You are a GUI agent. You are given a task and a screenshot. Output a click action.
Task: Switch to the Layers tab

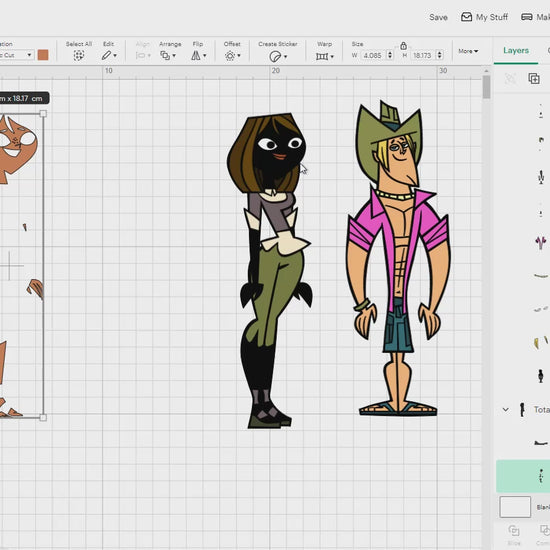click(516, 51)
